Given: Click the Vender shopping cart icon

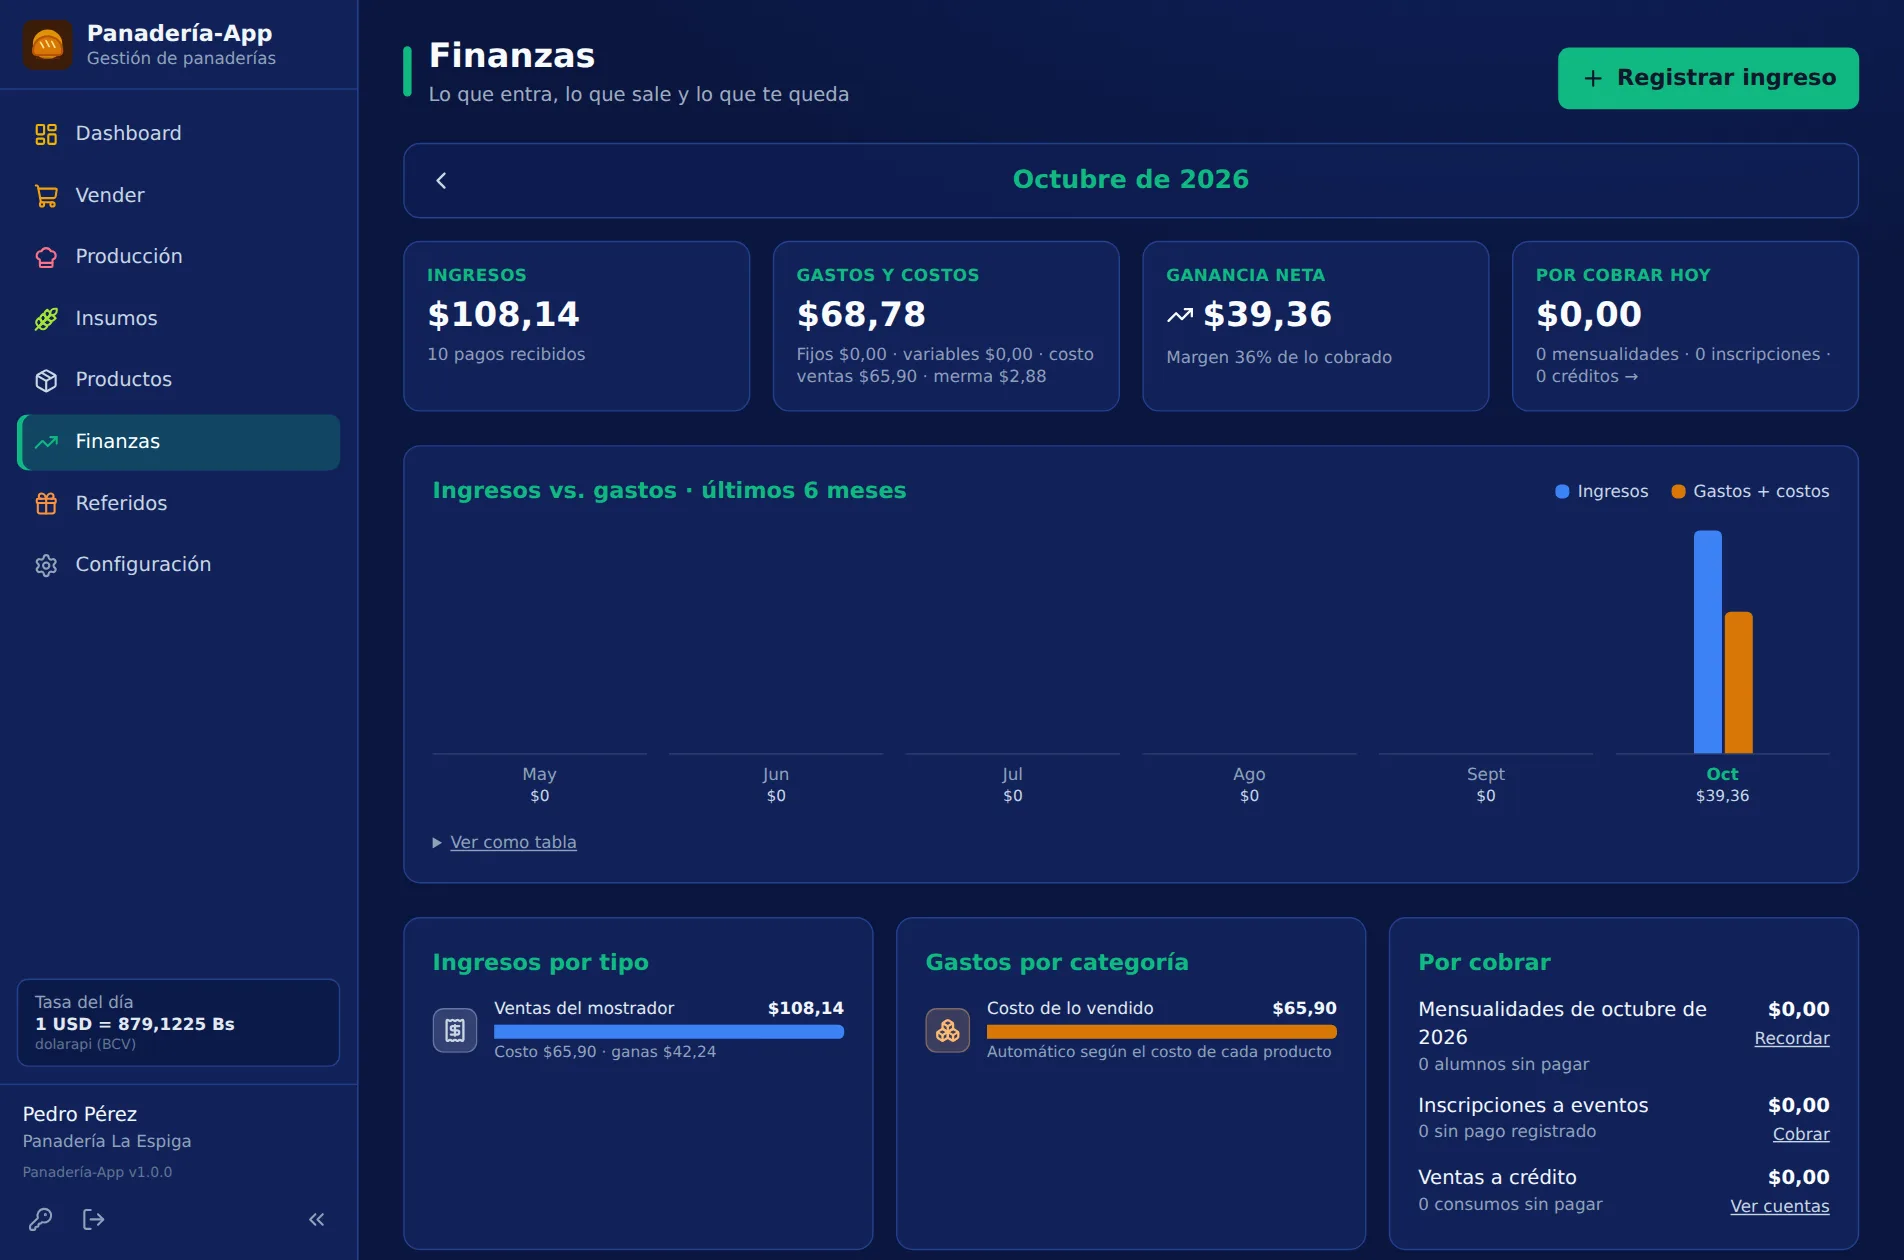Looking at the screenshot, I should click(46, 196).
